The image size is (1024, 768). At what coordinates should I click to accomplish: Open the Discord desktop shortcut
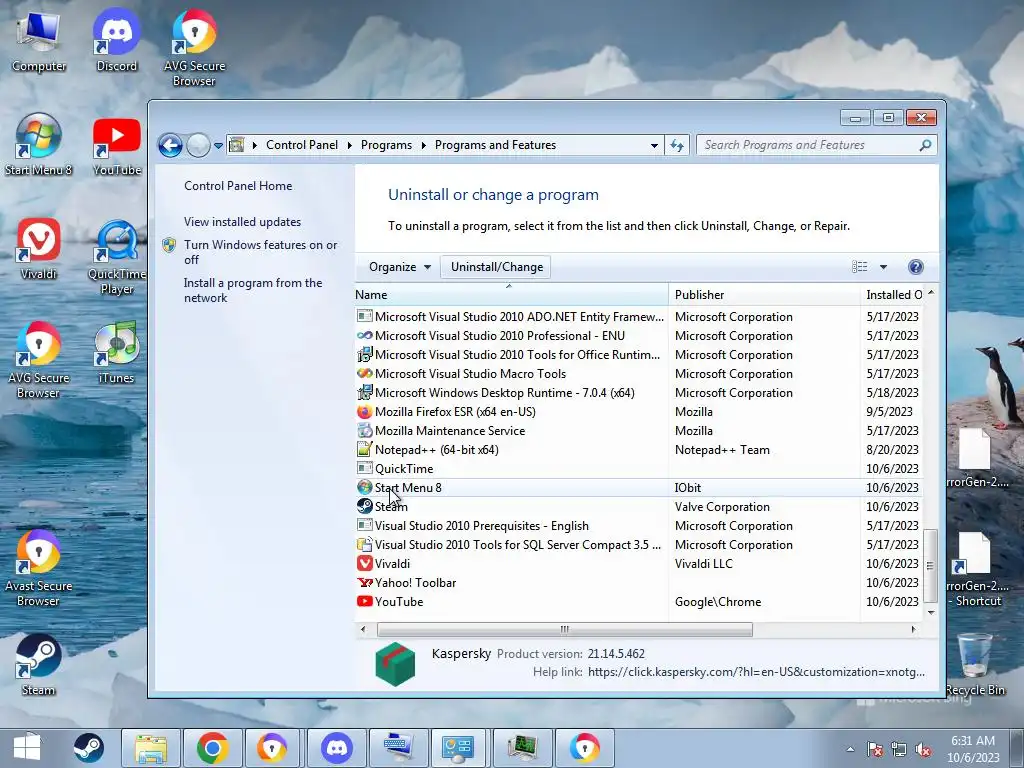[x=116, y=42]
